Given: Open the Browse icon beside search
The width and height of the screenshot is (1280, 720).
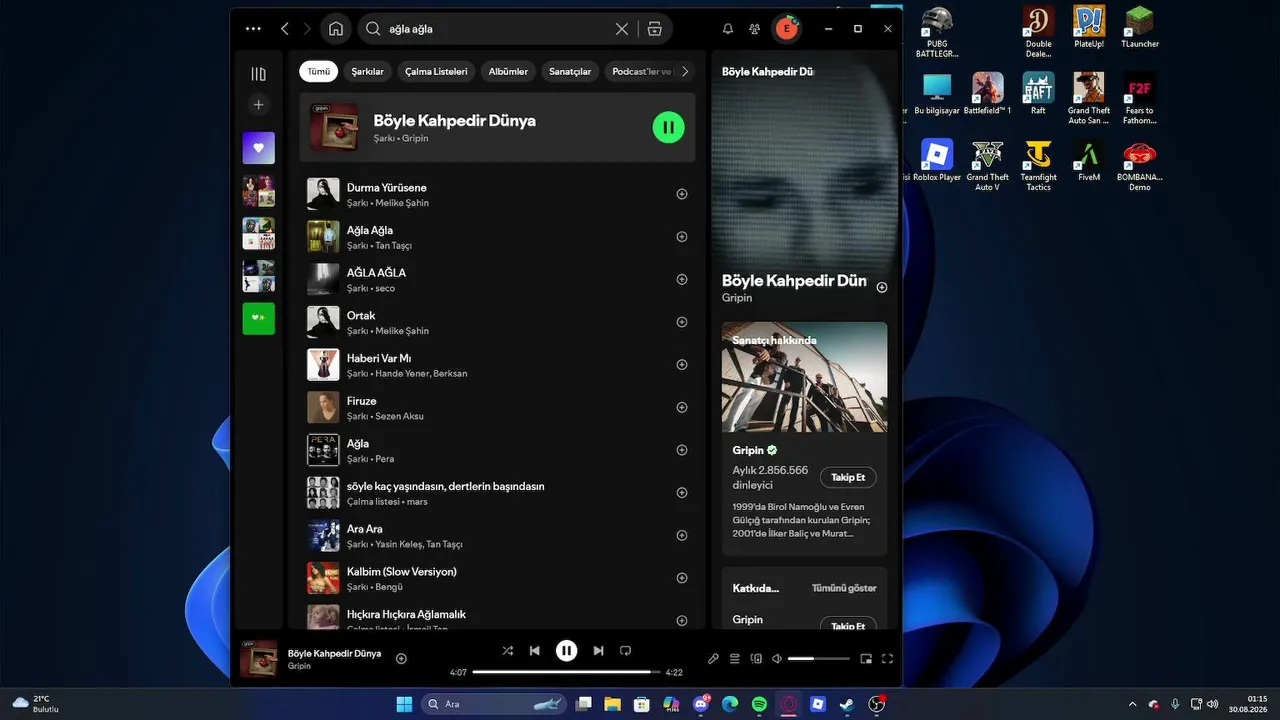Looking at the screenshot, I should 655,29.
